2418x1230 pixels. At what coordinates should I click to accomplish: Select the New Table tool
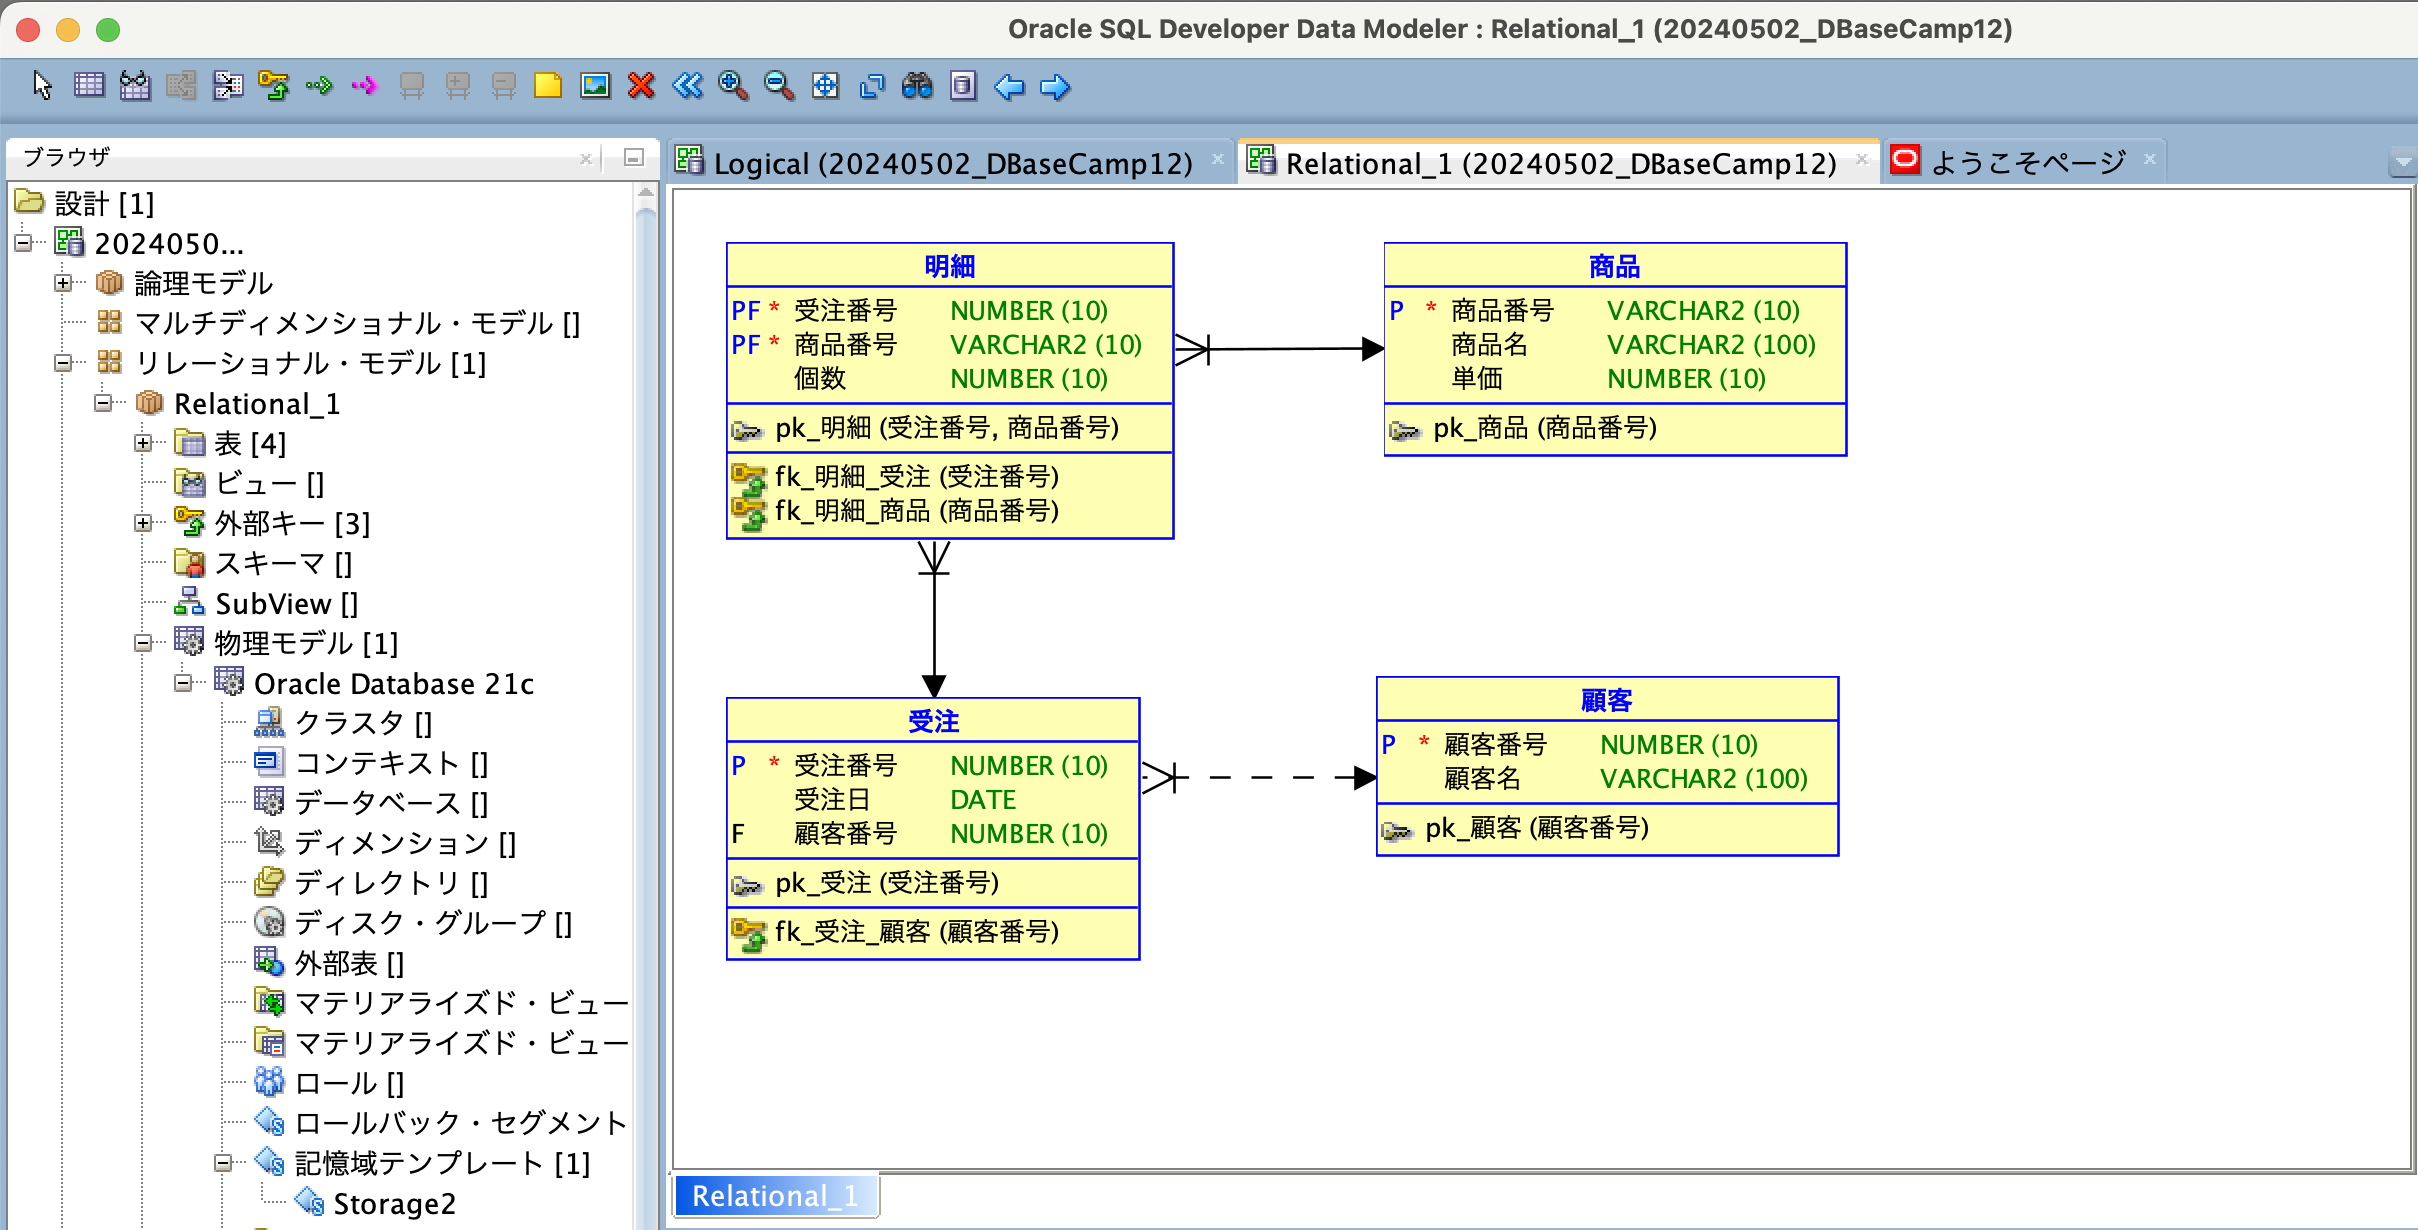click(90, 87)
